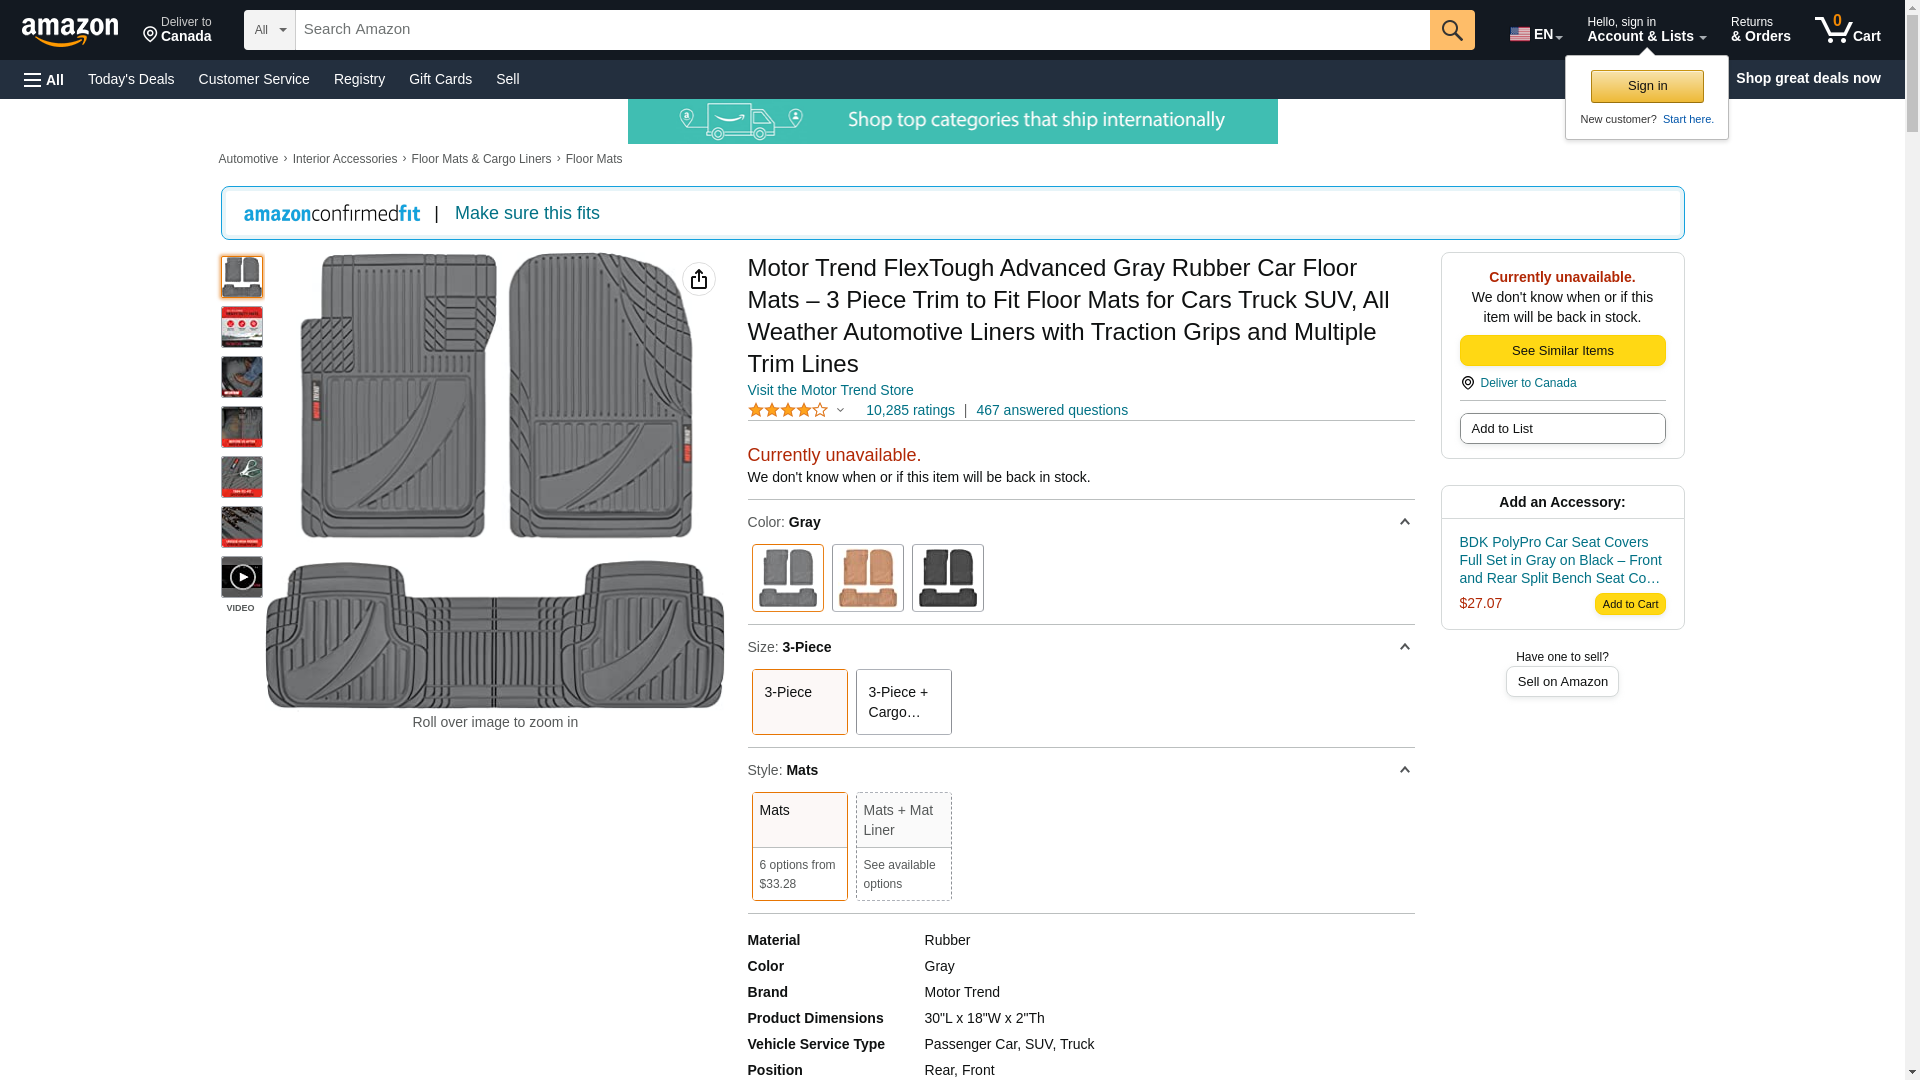1920x1080 pixels.
Task: Open Customer Service nav item
Action: coord(254,79)
